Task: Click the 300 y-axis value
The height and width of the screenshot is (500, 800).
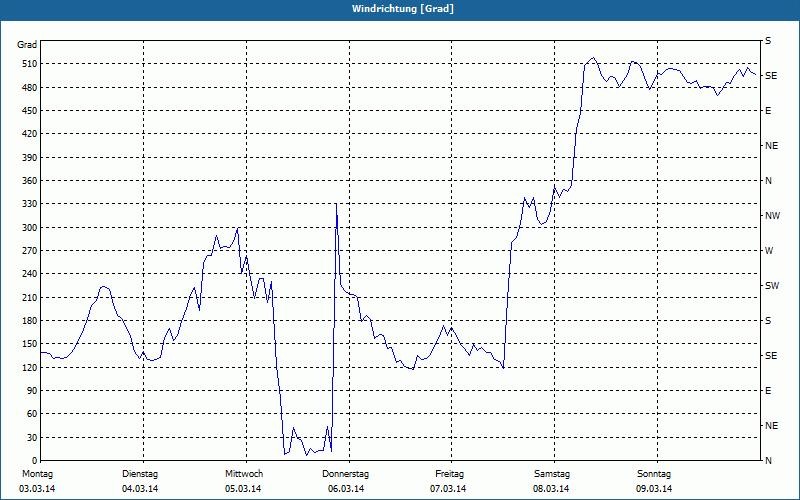Action: (x=30, y=228)
